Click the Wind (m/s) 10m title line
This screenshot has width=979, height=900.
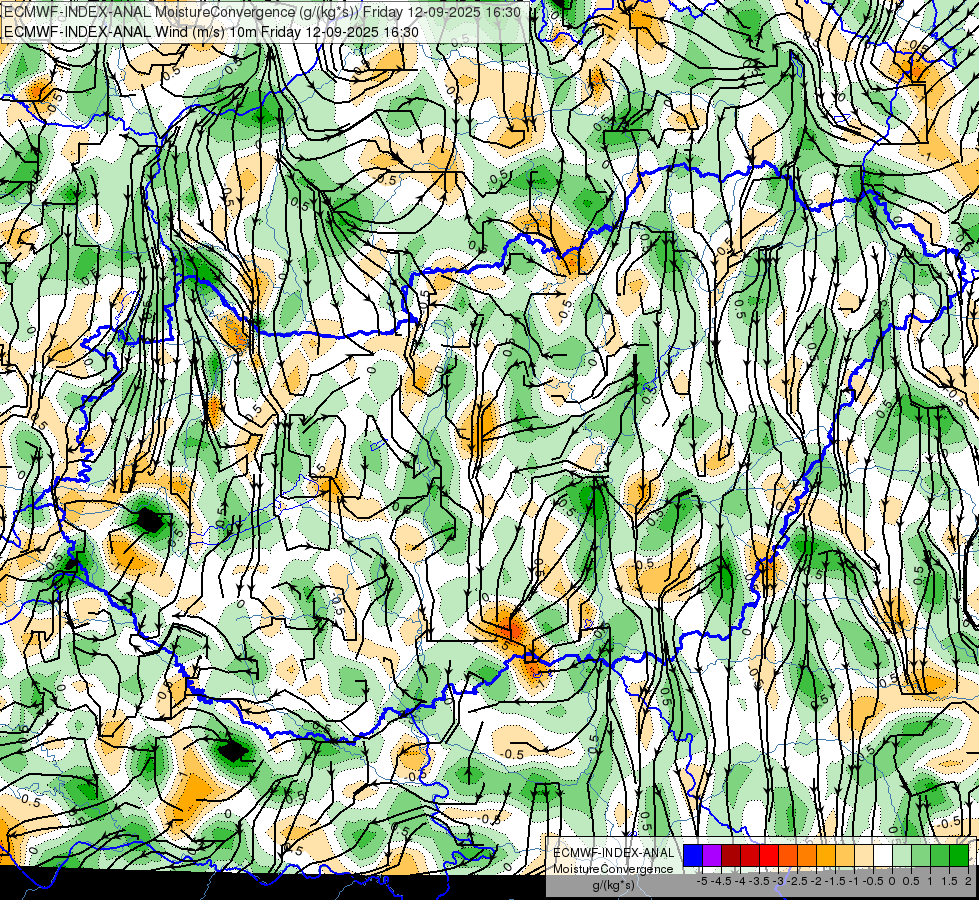pos(211,31)
